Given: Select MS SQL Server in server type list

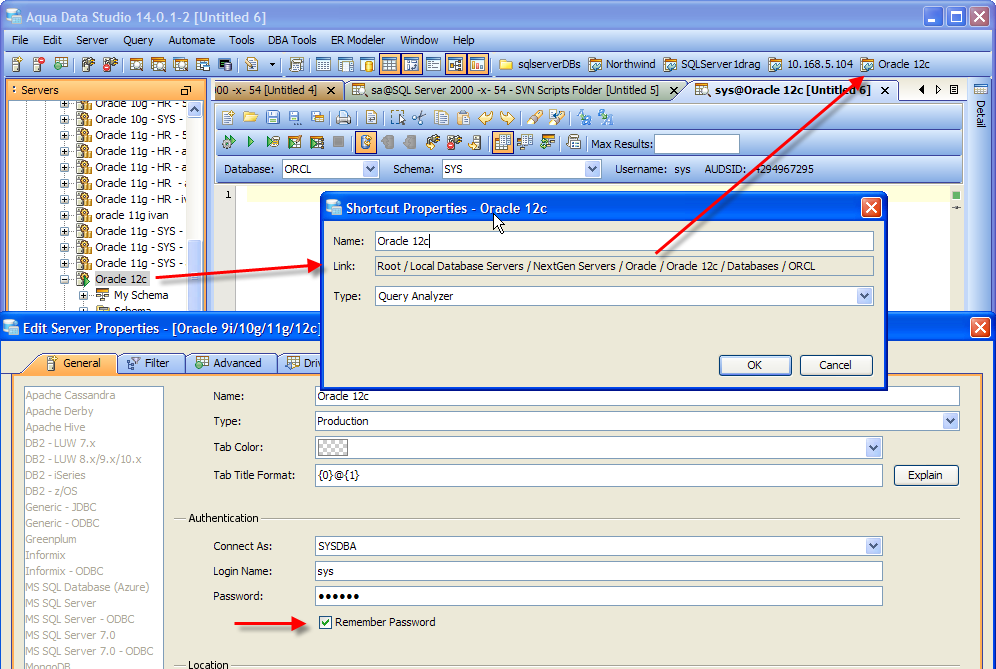Looking at the screenshot, I should pyautogui.click(x=61, y=603).
